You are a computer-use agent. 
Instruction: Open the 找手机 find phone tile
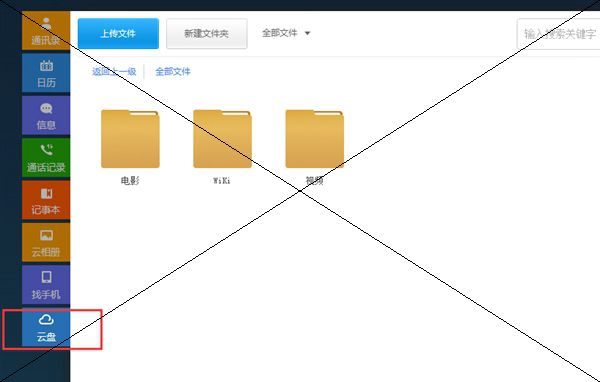pos(46,285)
